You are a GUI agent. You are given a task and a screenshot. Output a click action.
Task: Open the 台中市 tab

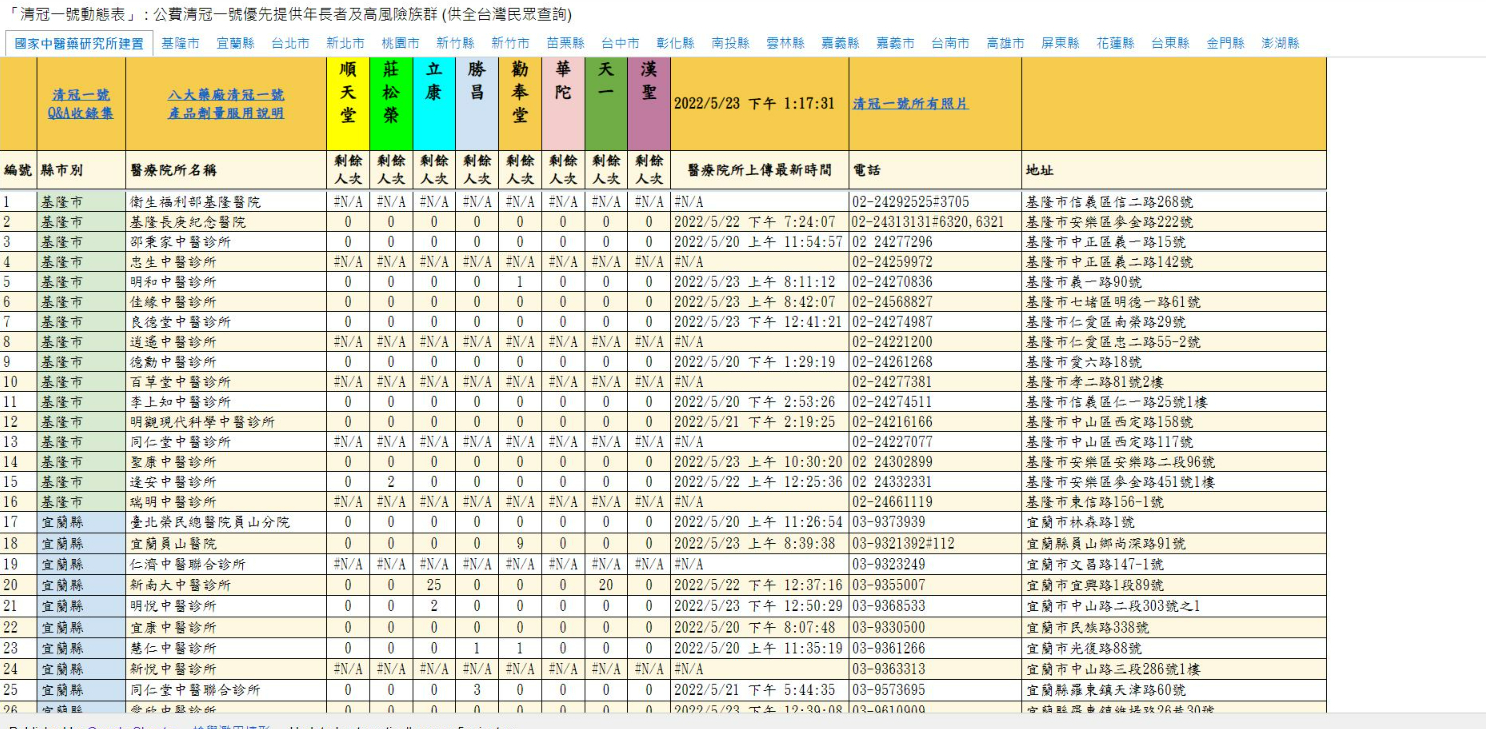620,44
